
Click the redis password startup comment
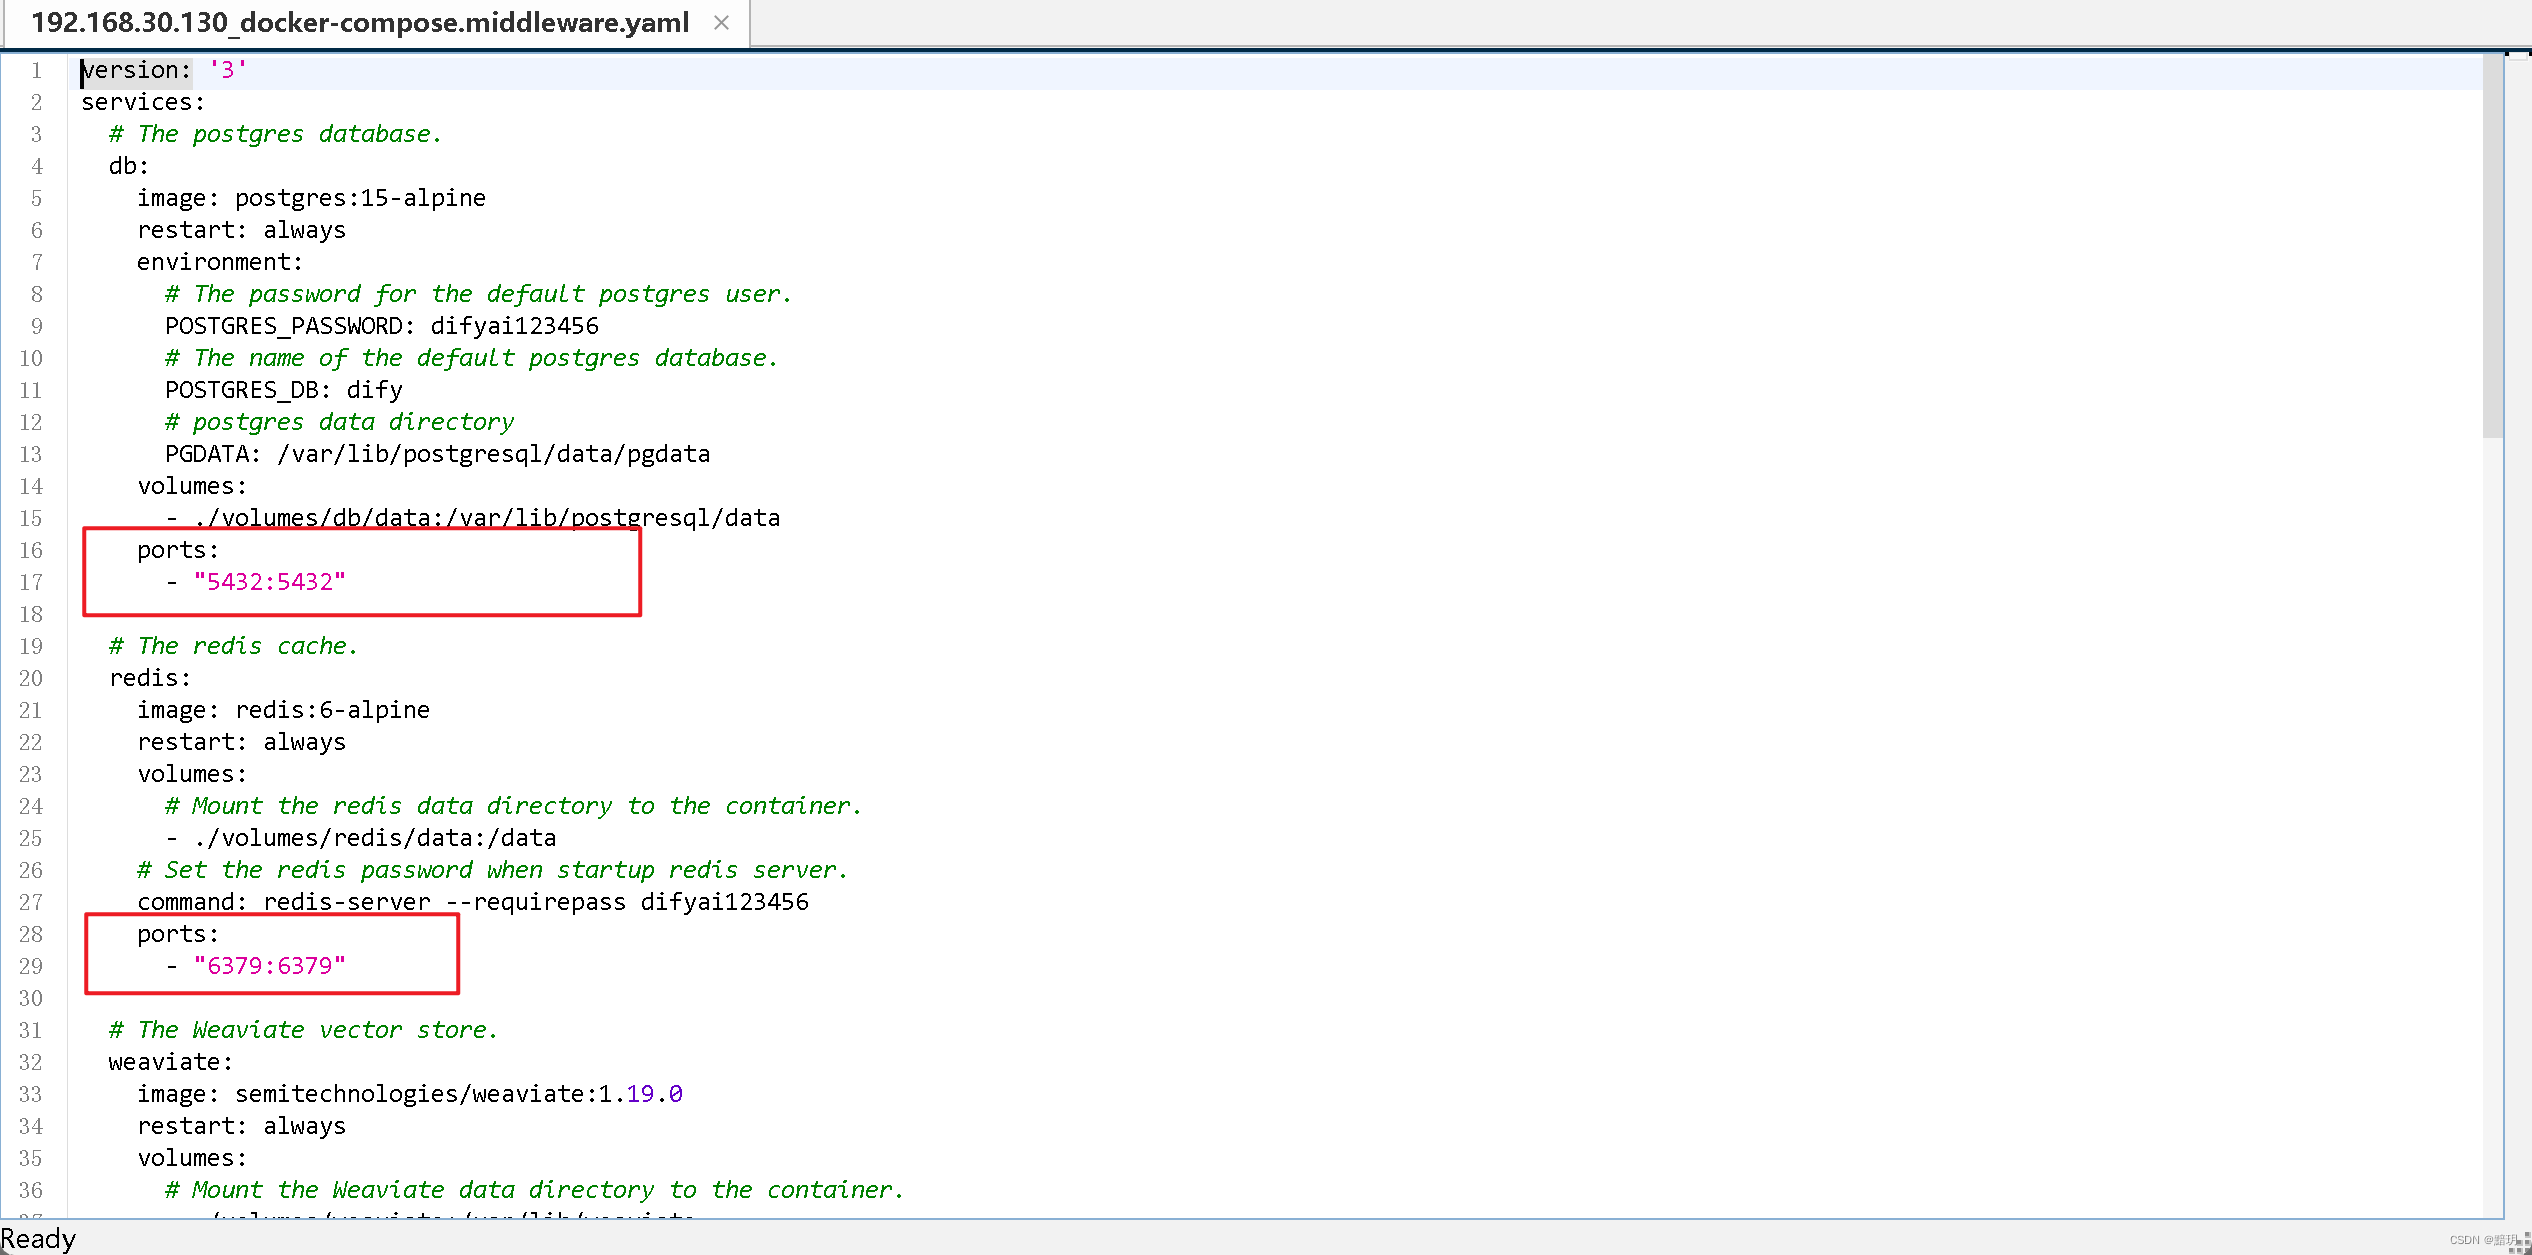coord(492,870)
